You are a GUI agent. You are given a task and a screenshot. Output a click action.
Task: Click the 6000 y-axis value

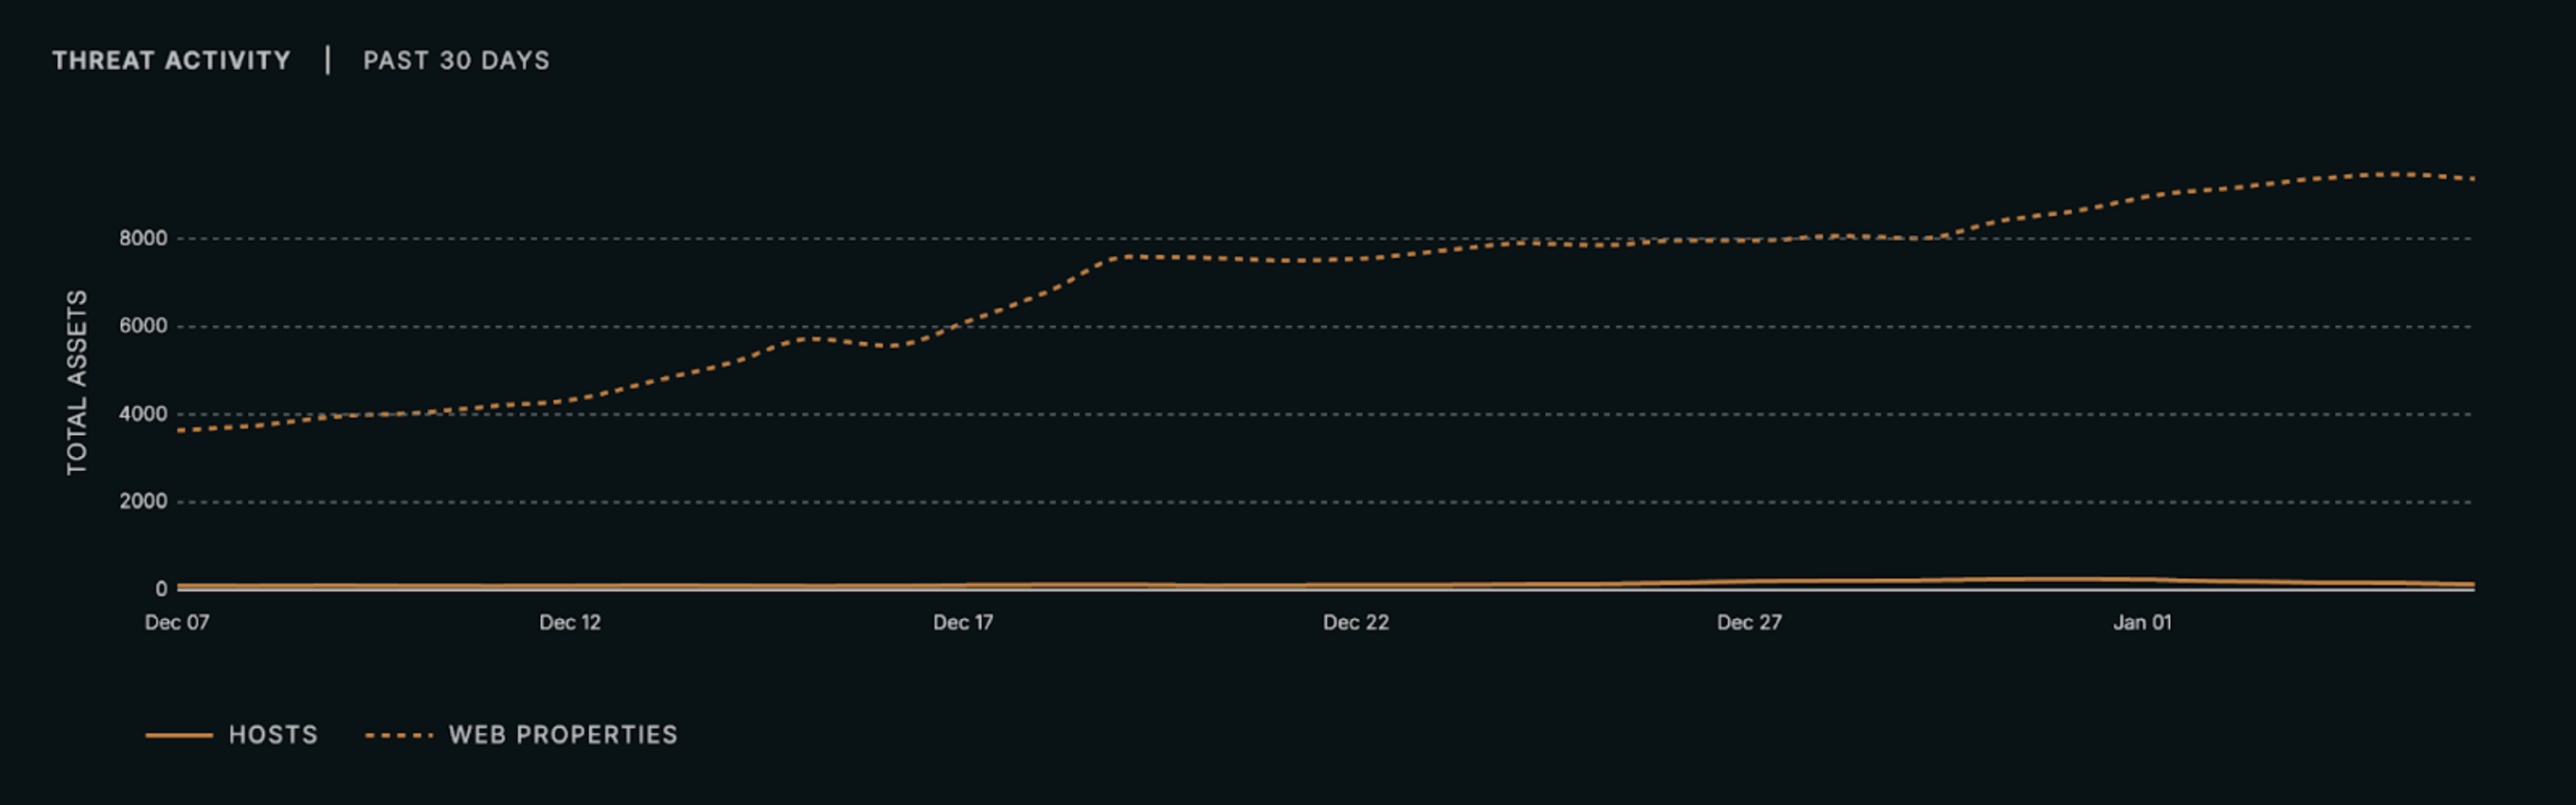pyautogui.click(x=143, y=326)
